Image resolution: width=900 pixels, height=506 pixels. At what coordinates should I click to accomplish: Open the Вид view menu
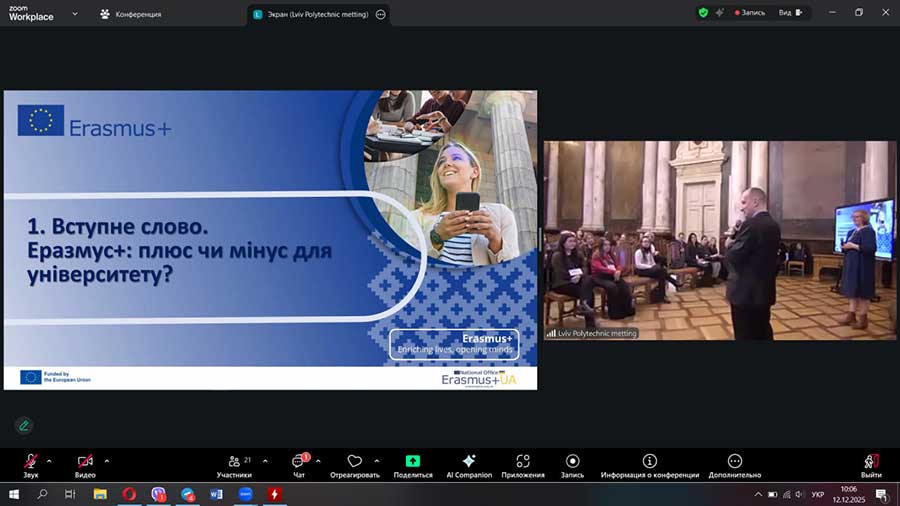click(x=791, y=13)
